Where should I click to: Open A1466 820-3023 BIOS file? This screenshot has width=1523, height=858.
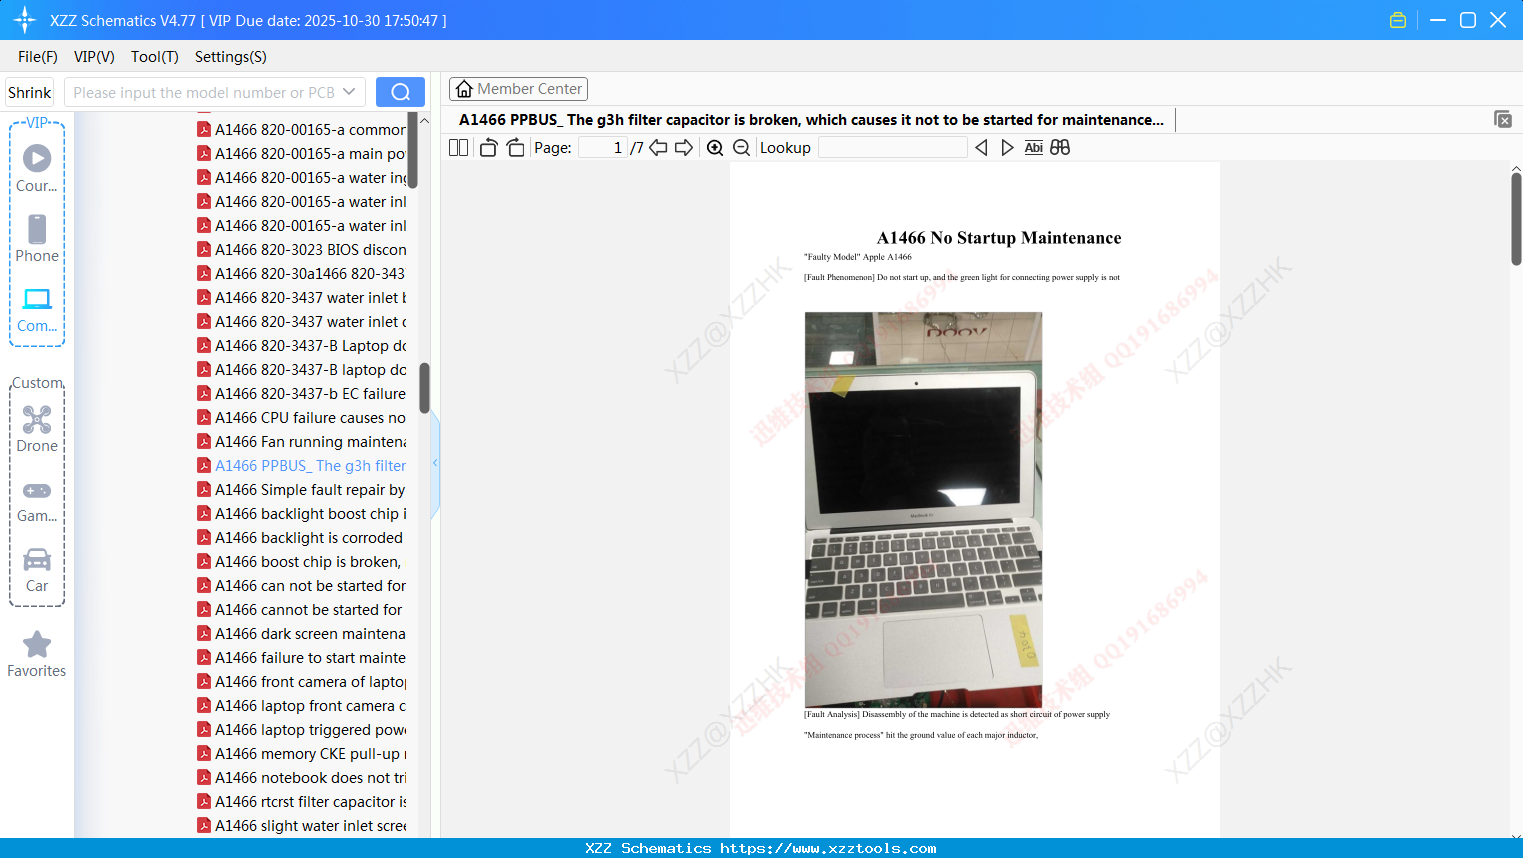pyautogui.click(x=302, y=250)
